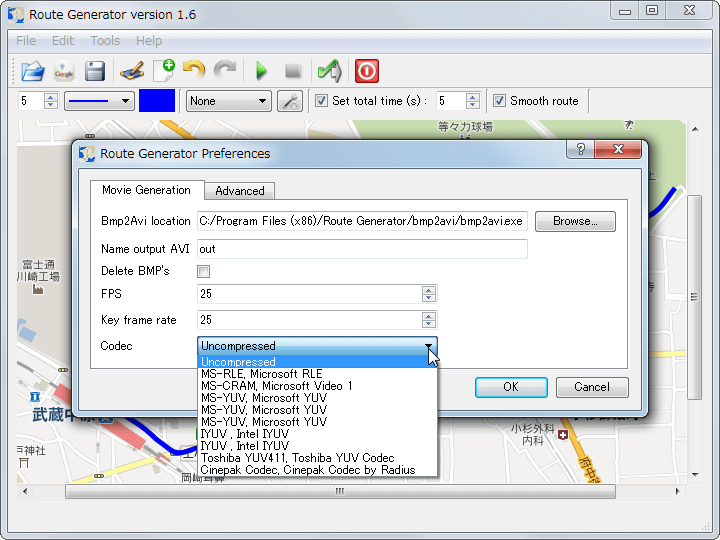Screen dimensions: 720x540
Task: Select Cinepak Codec by Radius option
Action: (317, 470)
